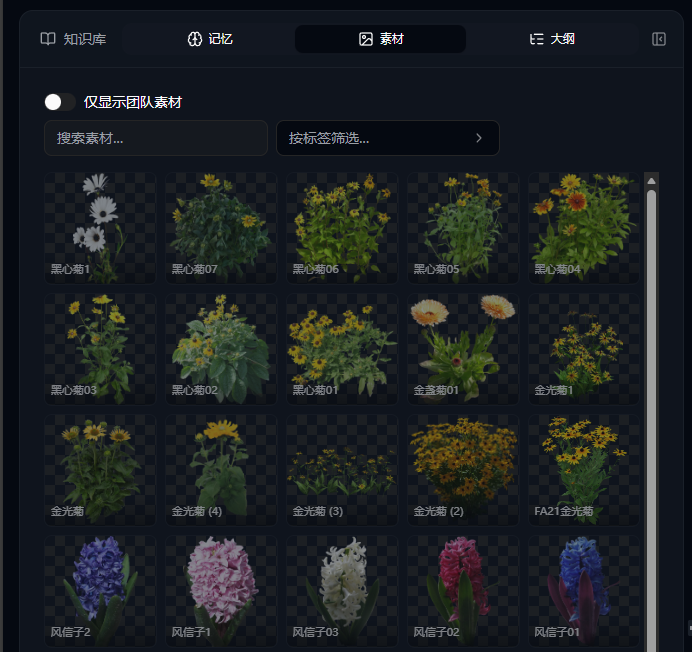Open the 知识库 label link
This screenshot has height=652, width=692.
pyautogui.click(x=85, y=39)
